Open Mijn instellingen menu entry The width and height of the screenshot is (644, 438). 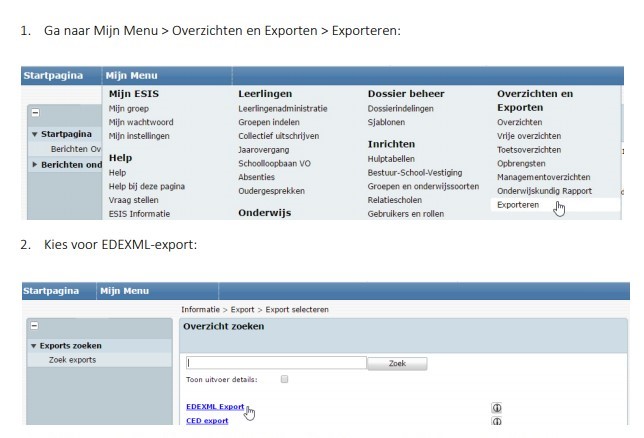point(139,136)
